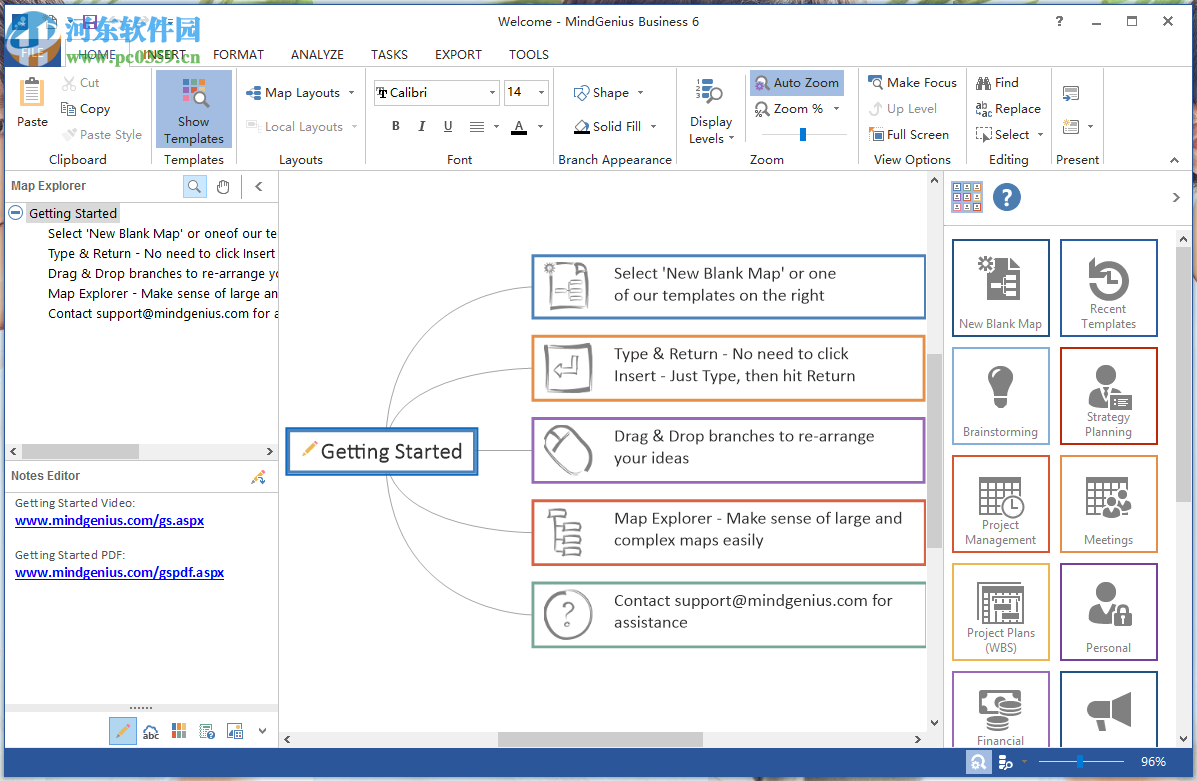Switch to the ANALYZE ribbon tab
Image resolution: width=1197 pixels, height=781 pixels.
[317, 55]
